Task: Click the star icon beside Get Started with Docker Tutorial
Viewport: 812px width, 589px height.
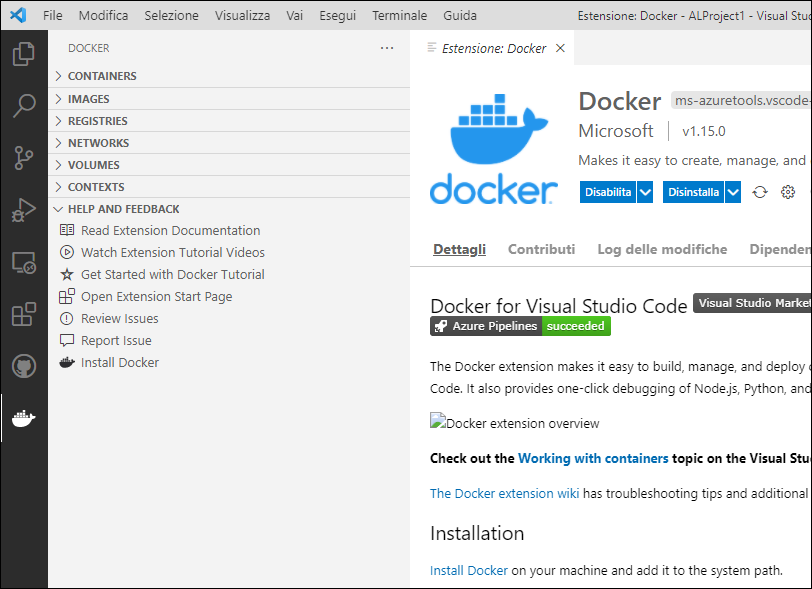Action: (x=67, y=274)
